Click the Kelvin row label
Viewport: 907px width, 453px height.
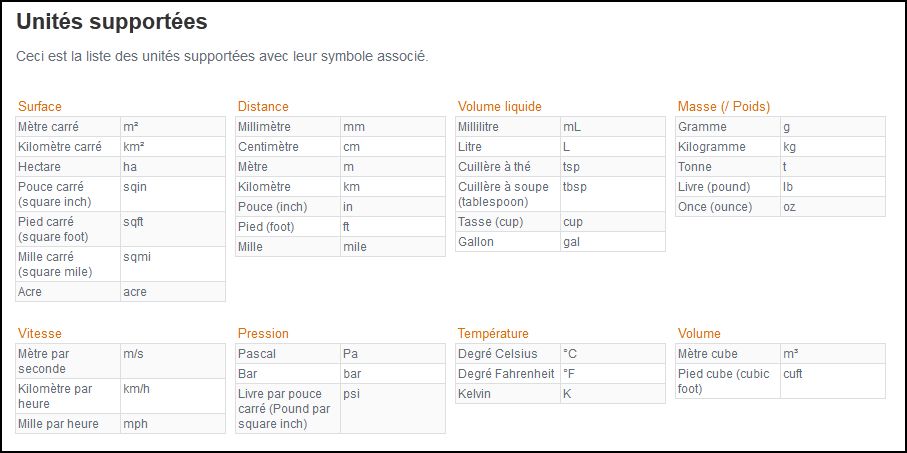[508, 393]
